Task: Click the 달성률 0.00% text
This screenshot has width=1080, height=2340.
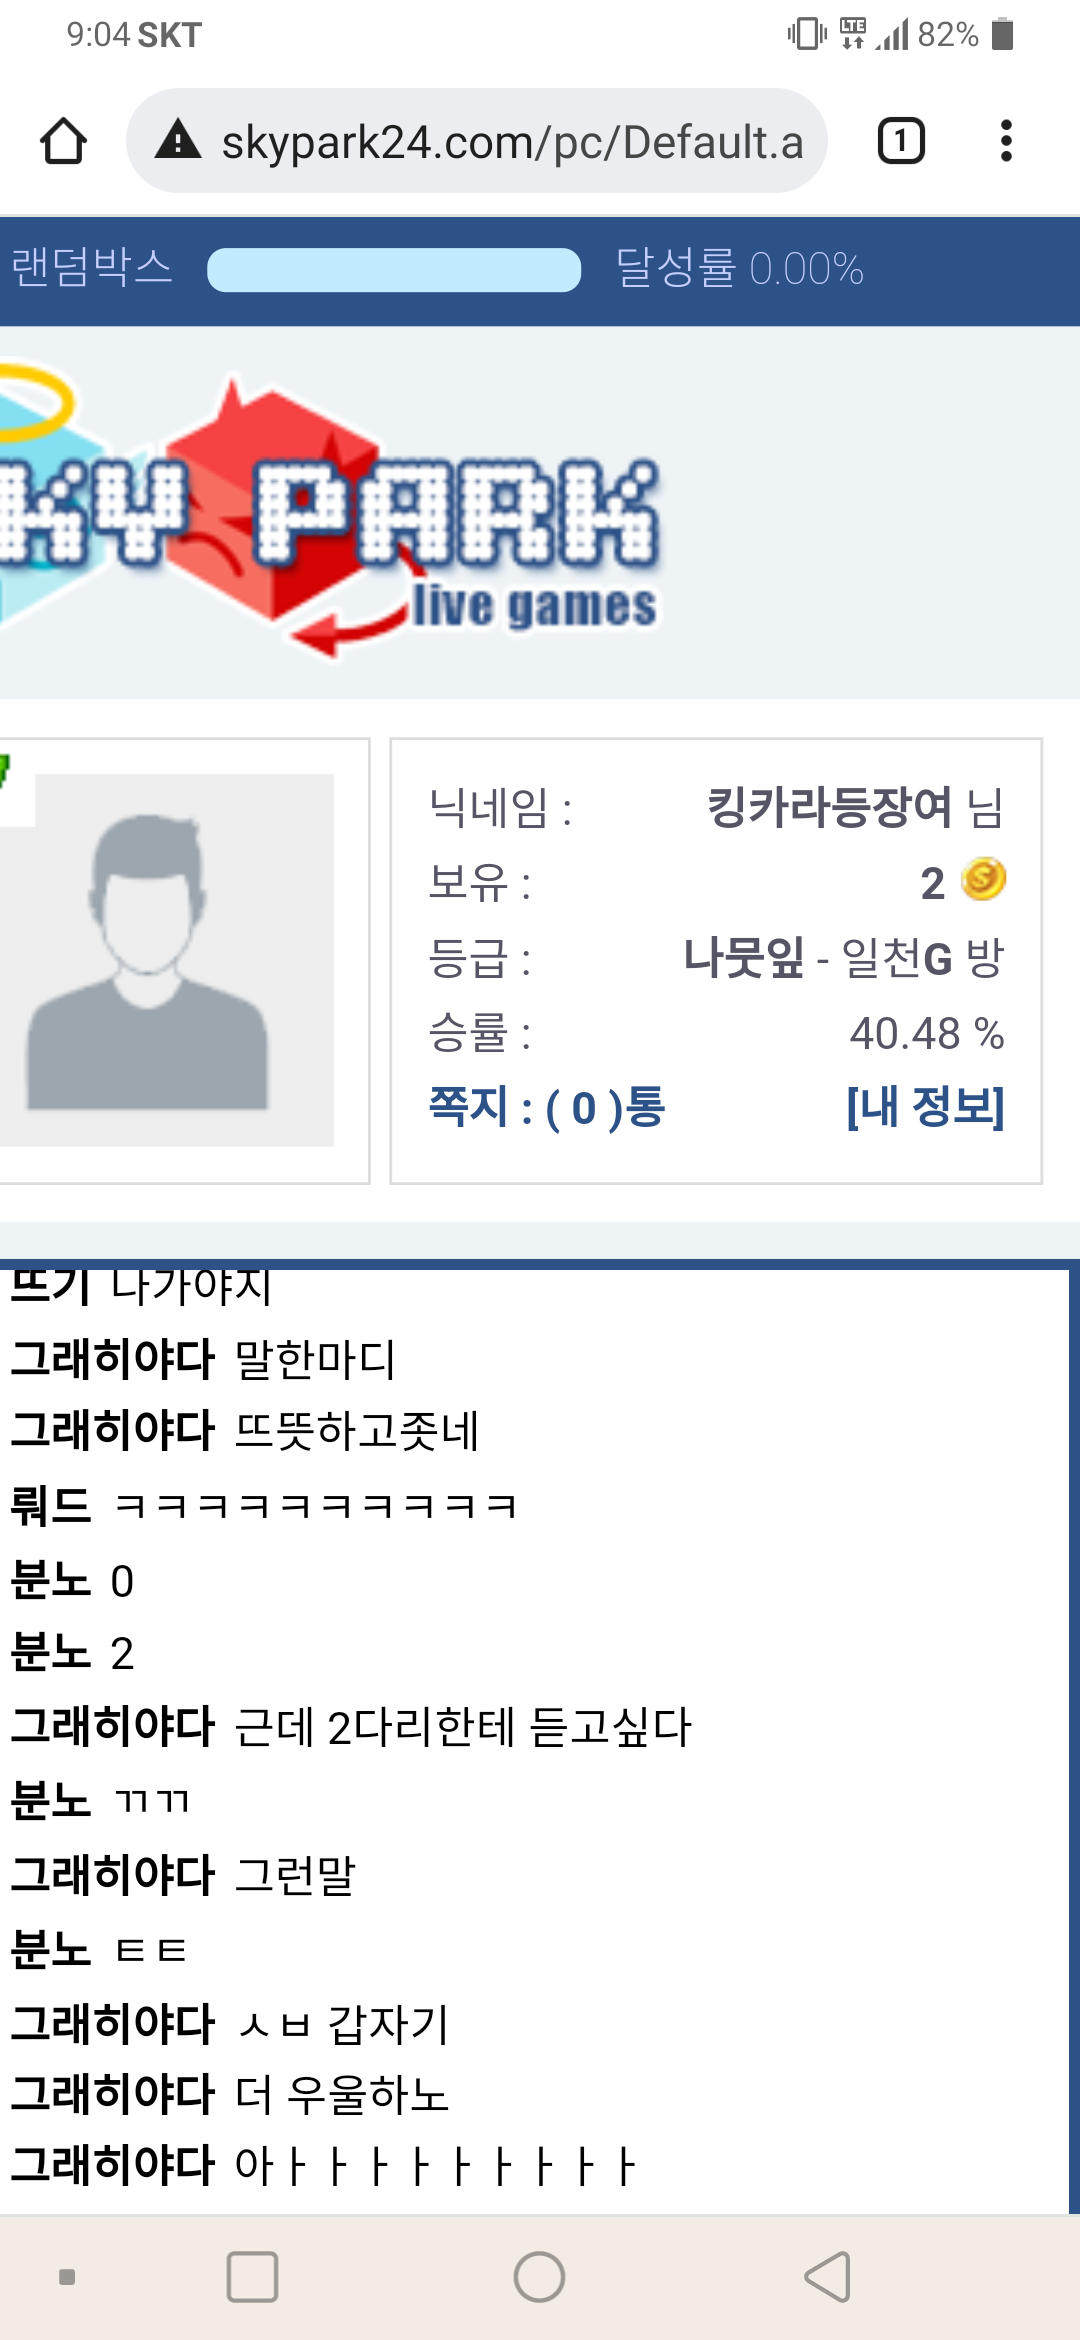Action: coord(739,268)
